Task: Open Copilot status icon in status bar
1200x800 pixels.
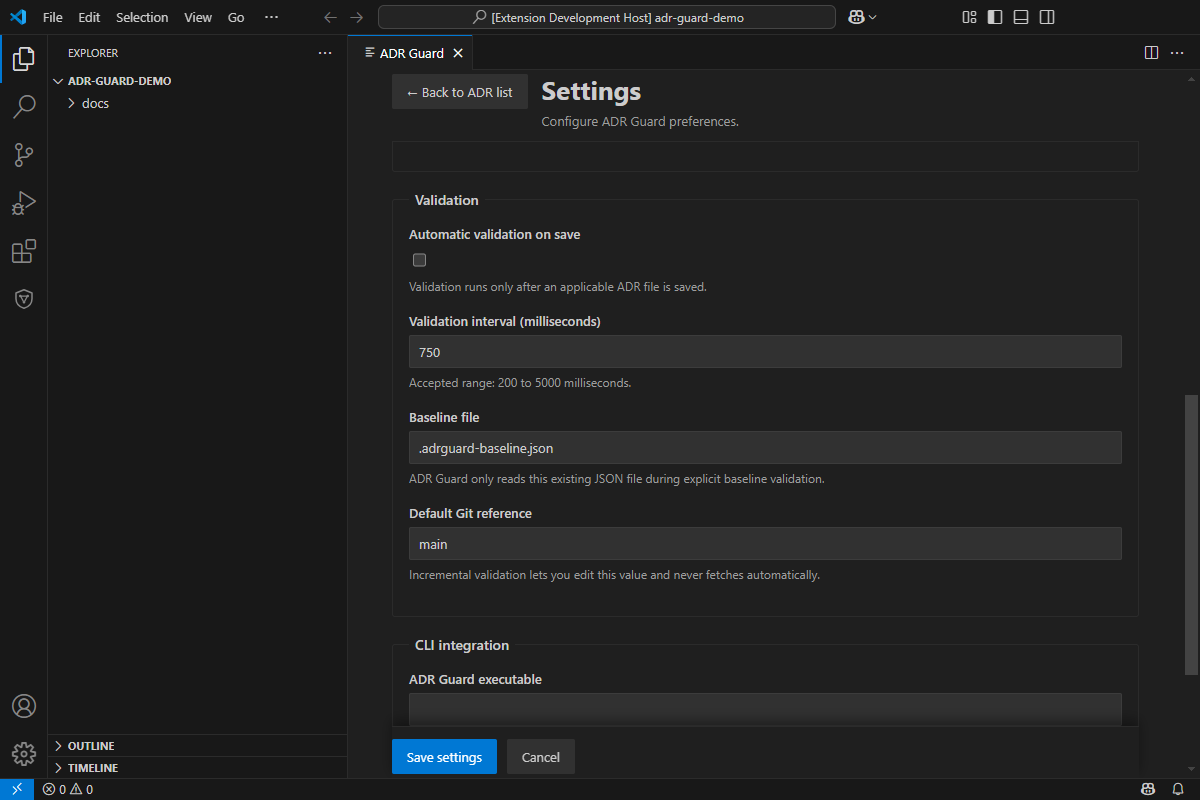Action: (1150, 789)
